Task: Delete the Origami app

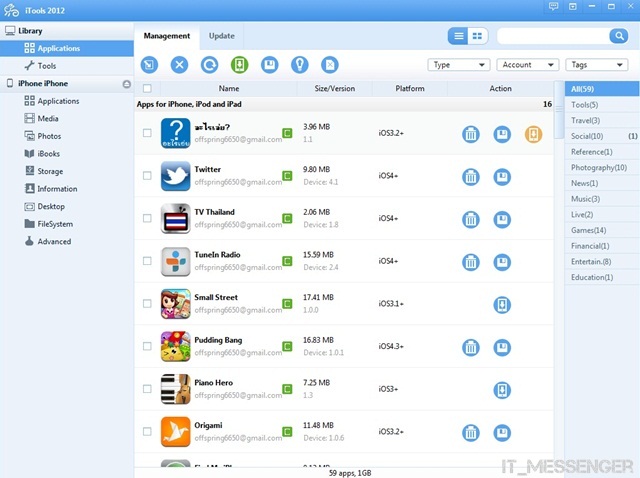Action: [x=471, y=433]
